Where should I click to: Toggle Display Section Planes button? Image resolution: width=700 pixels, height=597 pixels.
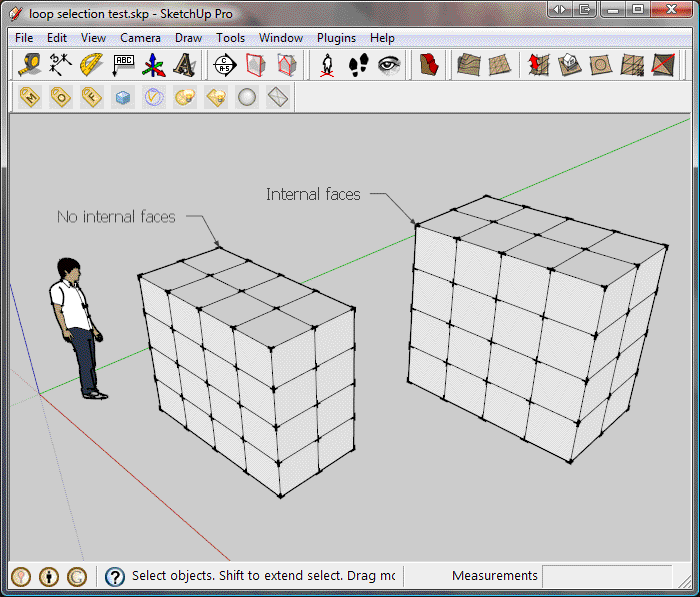click(257, 65)
